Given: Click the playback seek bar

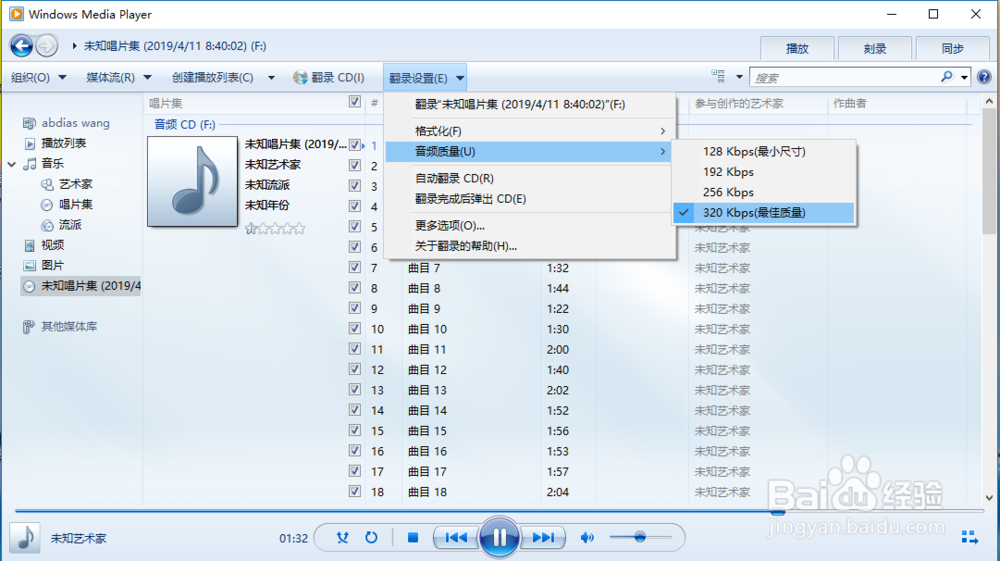Looking at the screenshot, I should tap(500, 511).
